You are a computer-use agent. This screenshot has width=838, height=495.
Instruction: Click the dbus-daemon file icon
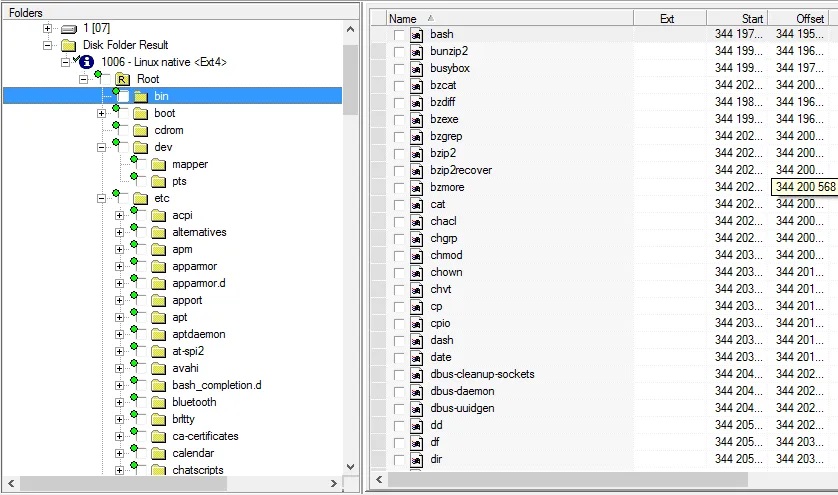(417, 392)
